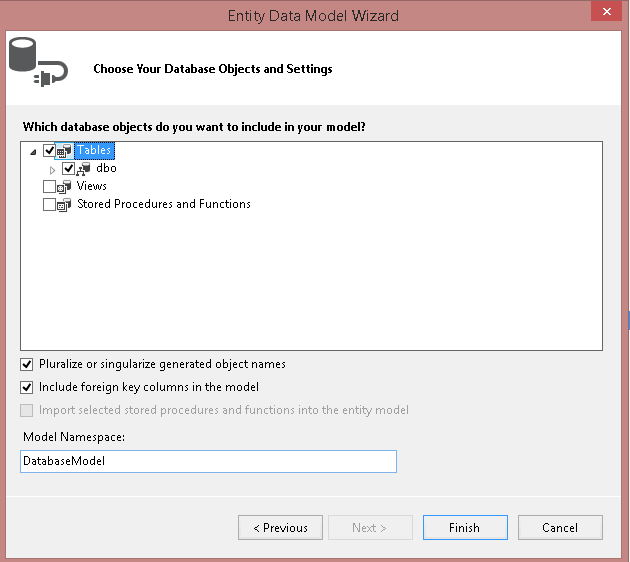The height and width of the screenshot is (562, 630).
Task: Select the Tables tree item label
Action: coord(94,151)
